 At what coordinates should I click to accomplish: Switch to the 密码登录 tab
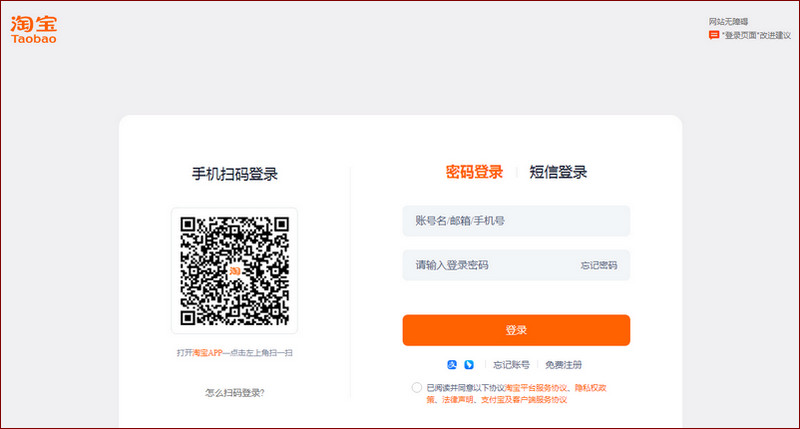(474, 172)
